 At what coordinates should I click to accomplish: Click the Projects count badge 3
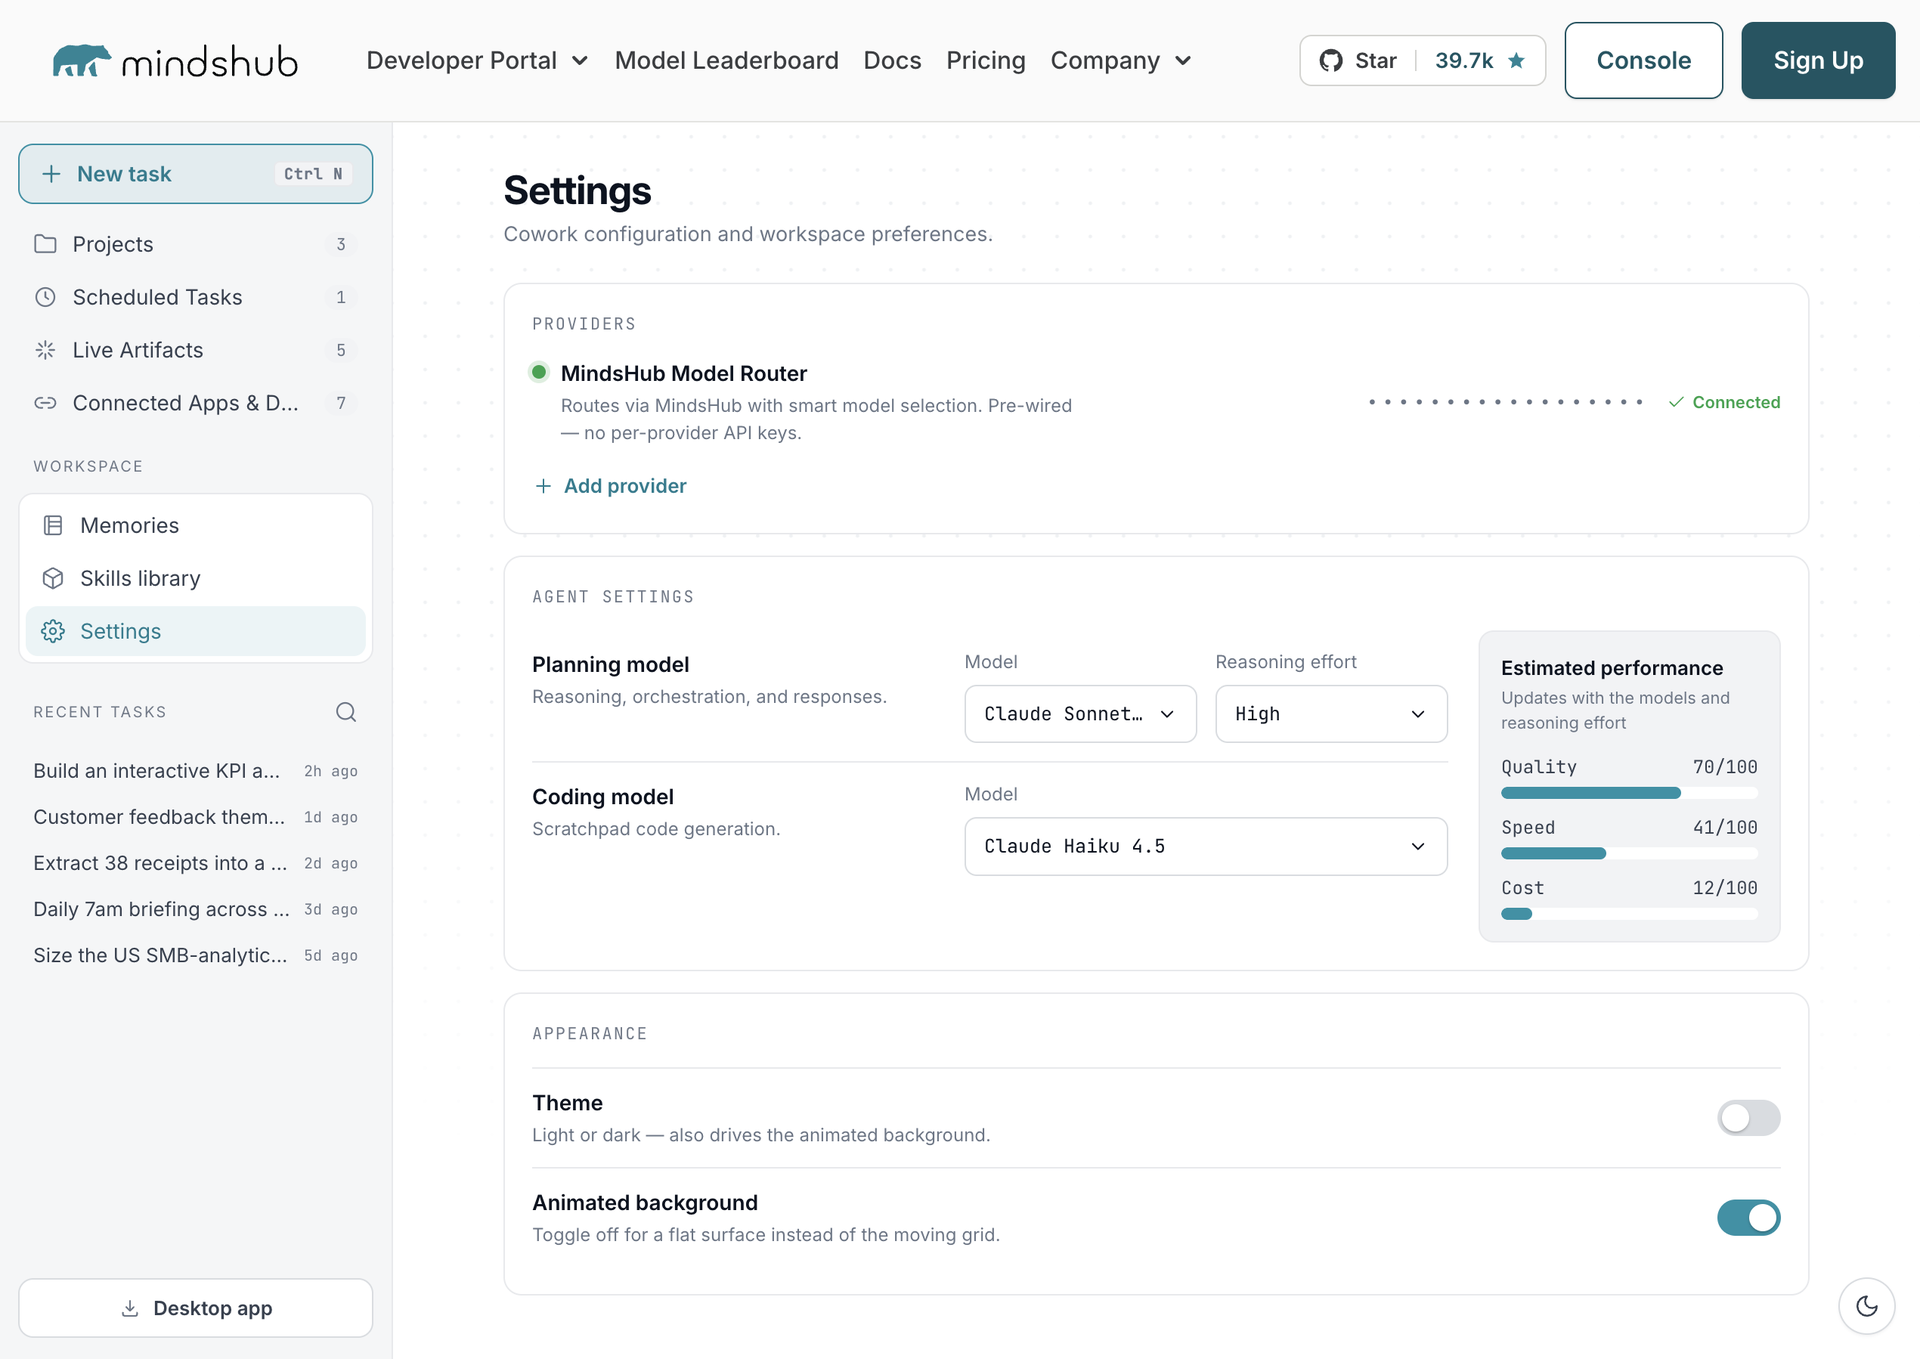click(x=341, y=244)
